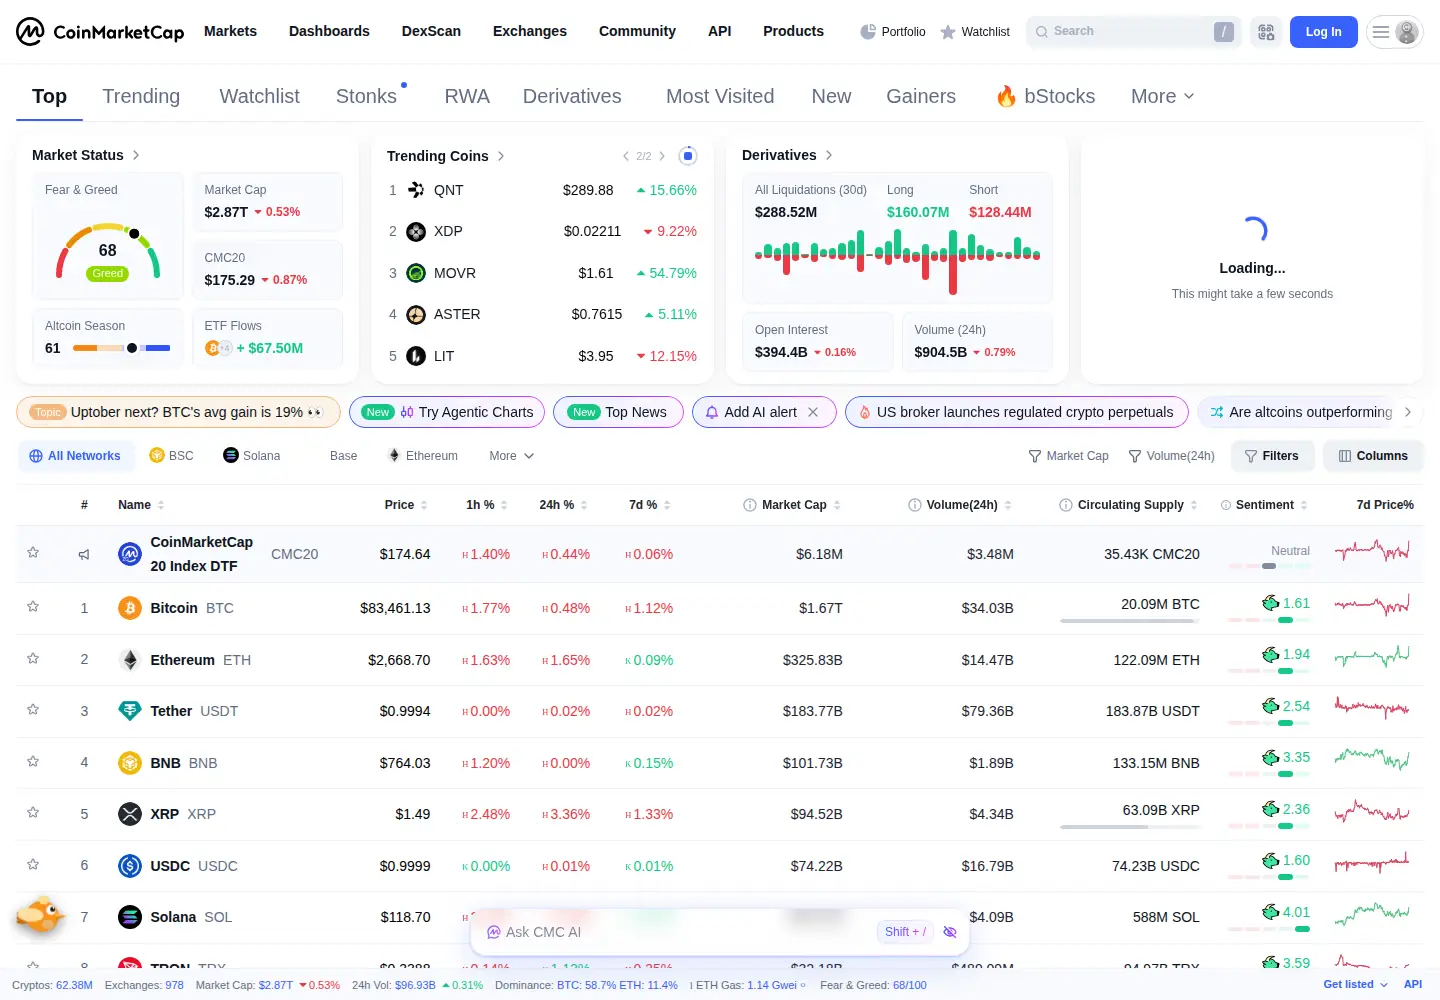Open the Try Agentic Charts chip

click(x=447, y=412)
